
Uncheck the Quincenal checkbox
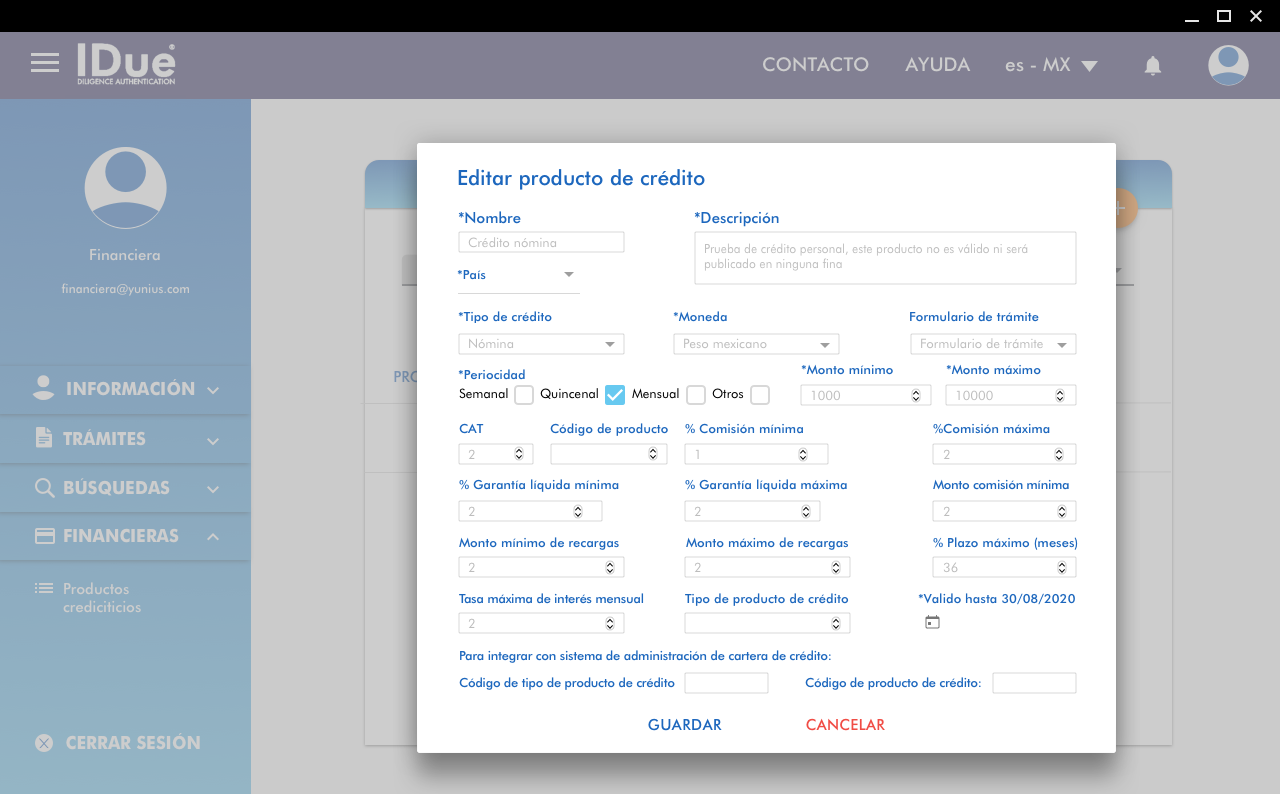615,395
